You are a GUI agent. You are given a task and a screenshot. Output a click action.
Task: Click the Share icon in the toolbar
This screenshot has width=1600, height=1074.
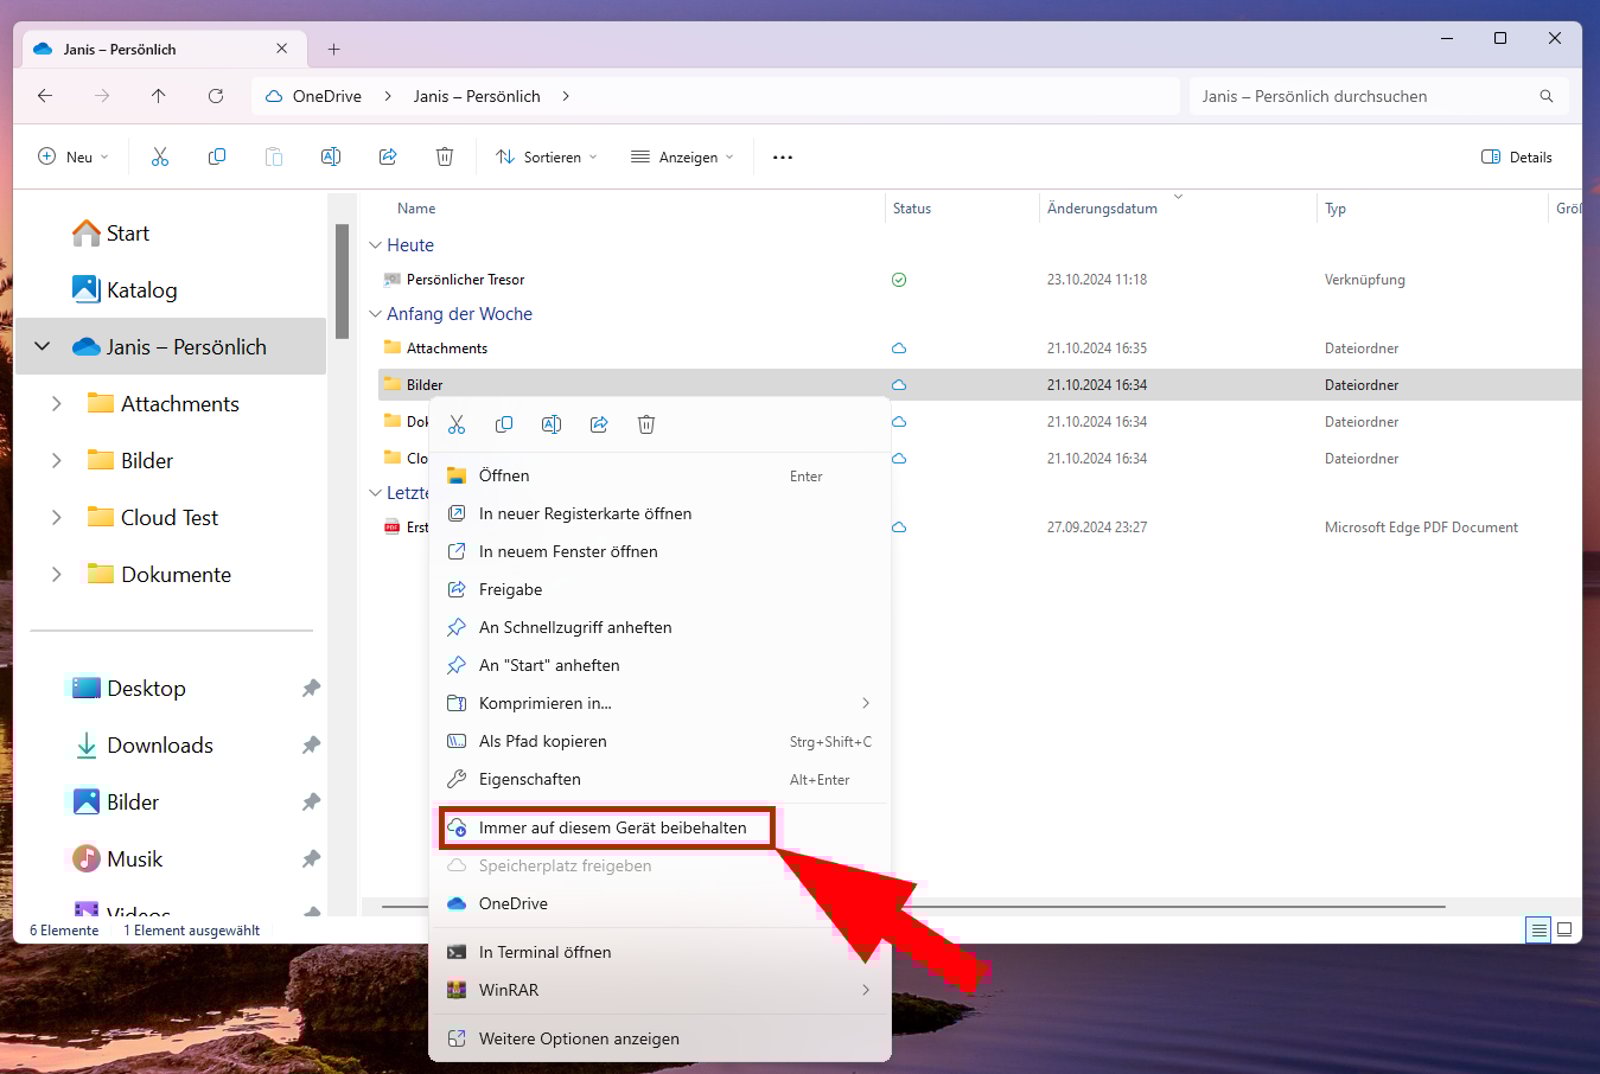[x=388, y=157]
